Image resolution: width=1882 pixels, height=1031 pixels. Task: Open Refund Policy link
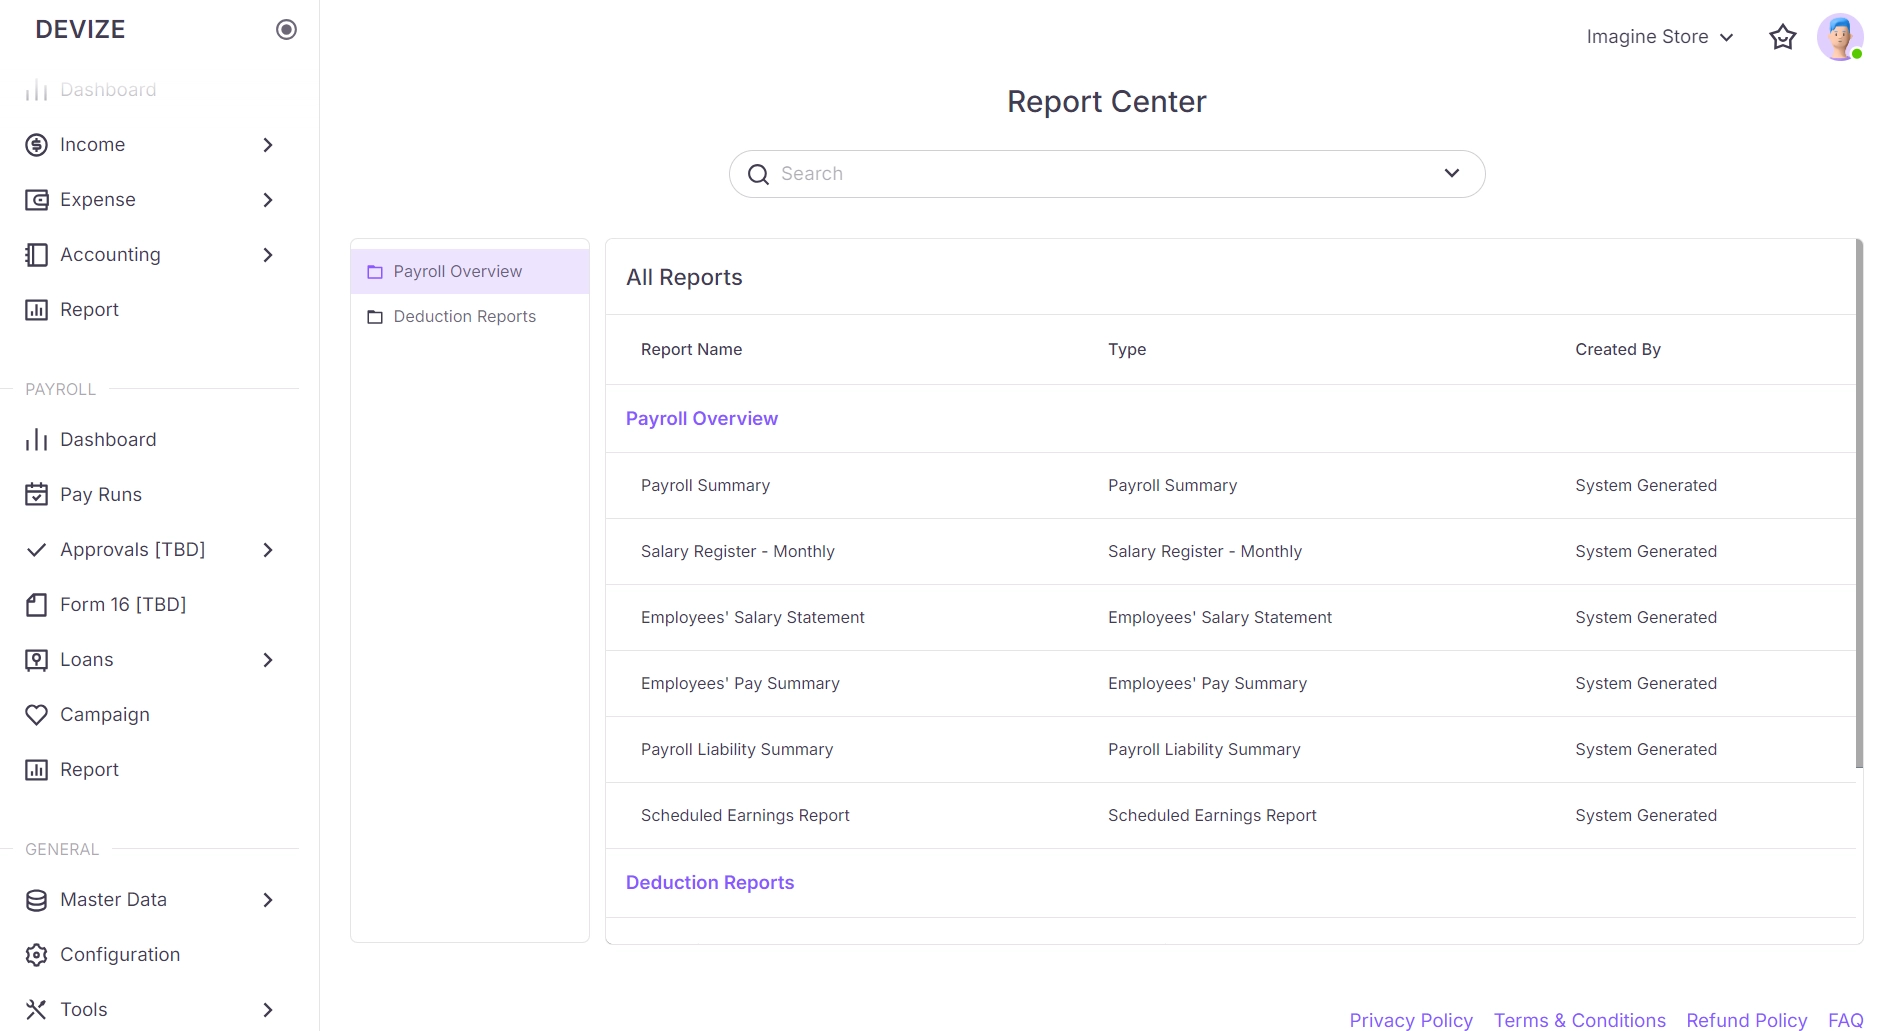tap(1747, 1020)
